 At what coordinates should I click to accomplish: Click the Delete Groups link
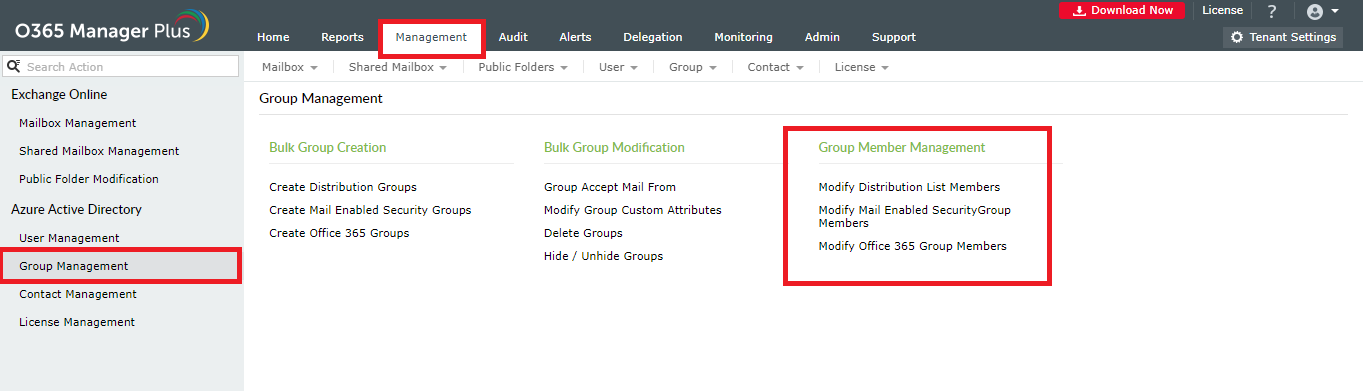point(583,233)
